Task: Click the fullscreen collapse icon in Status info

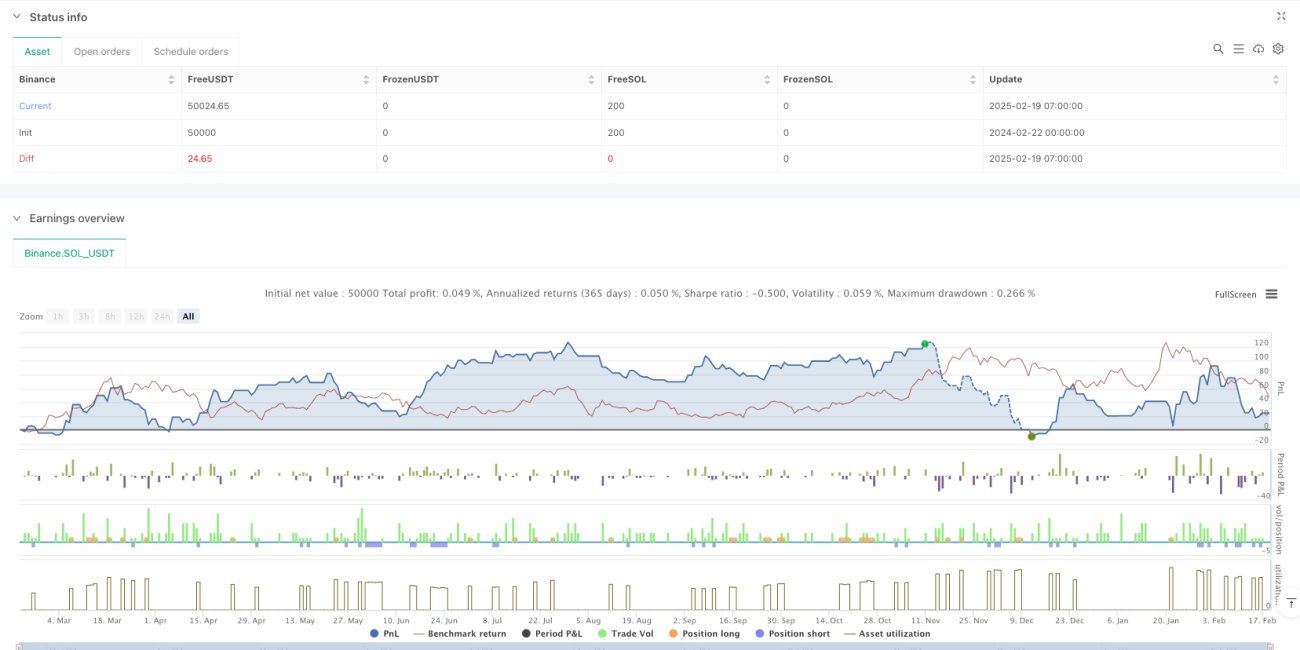Action: (x=1281, y=16)
